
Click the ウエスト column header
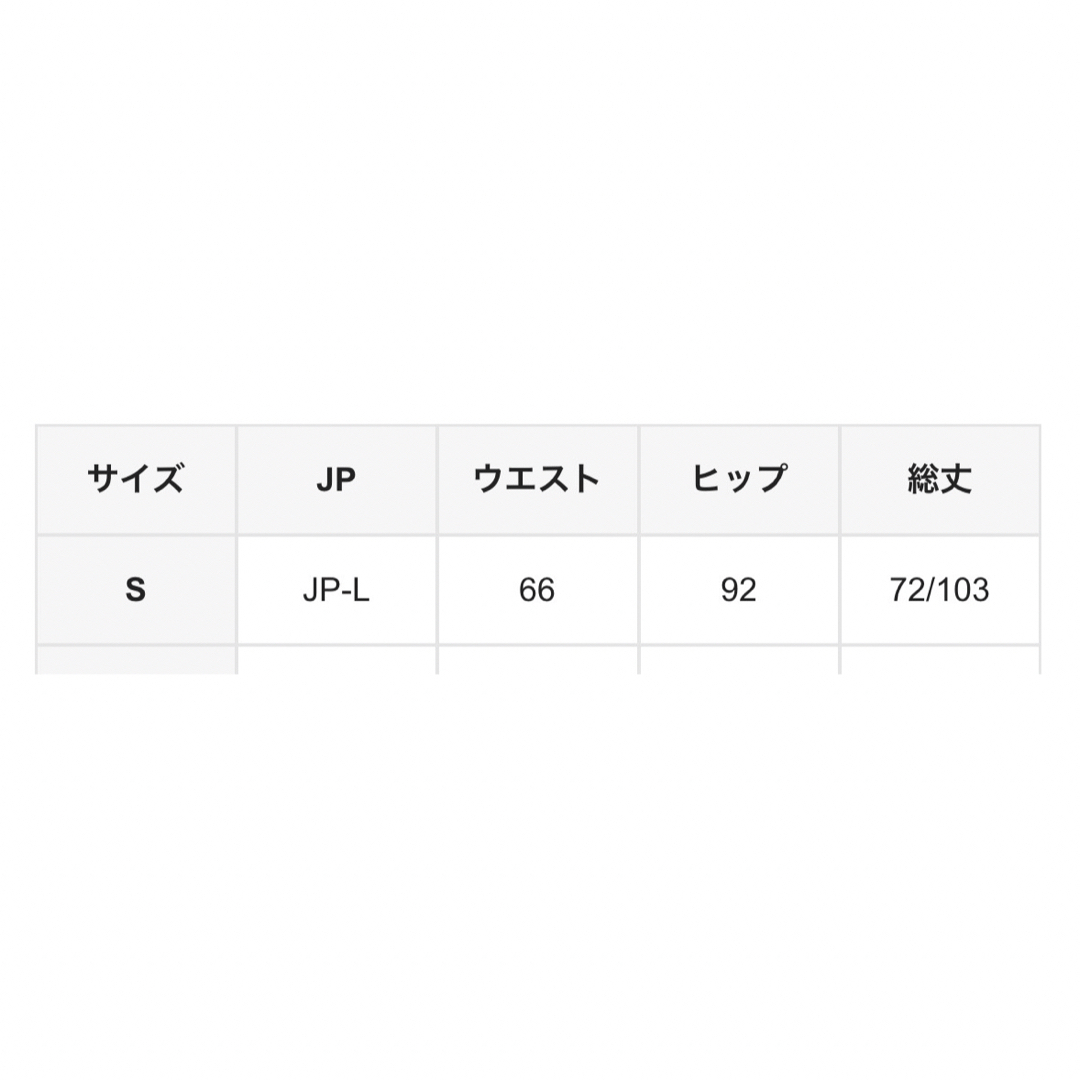coord(538,479)
